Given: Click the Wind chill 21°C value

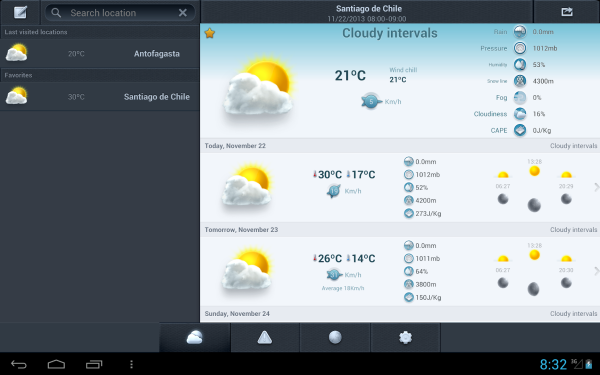Looking at the screenshot, I should pos(398,80).
